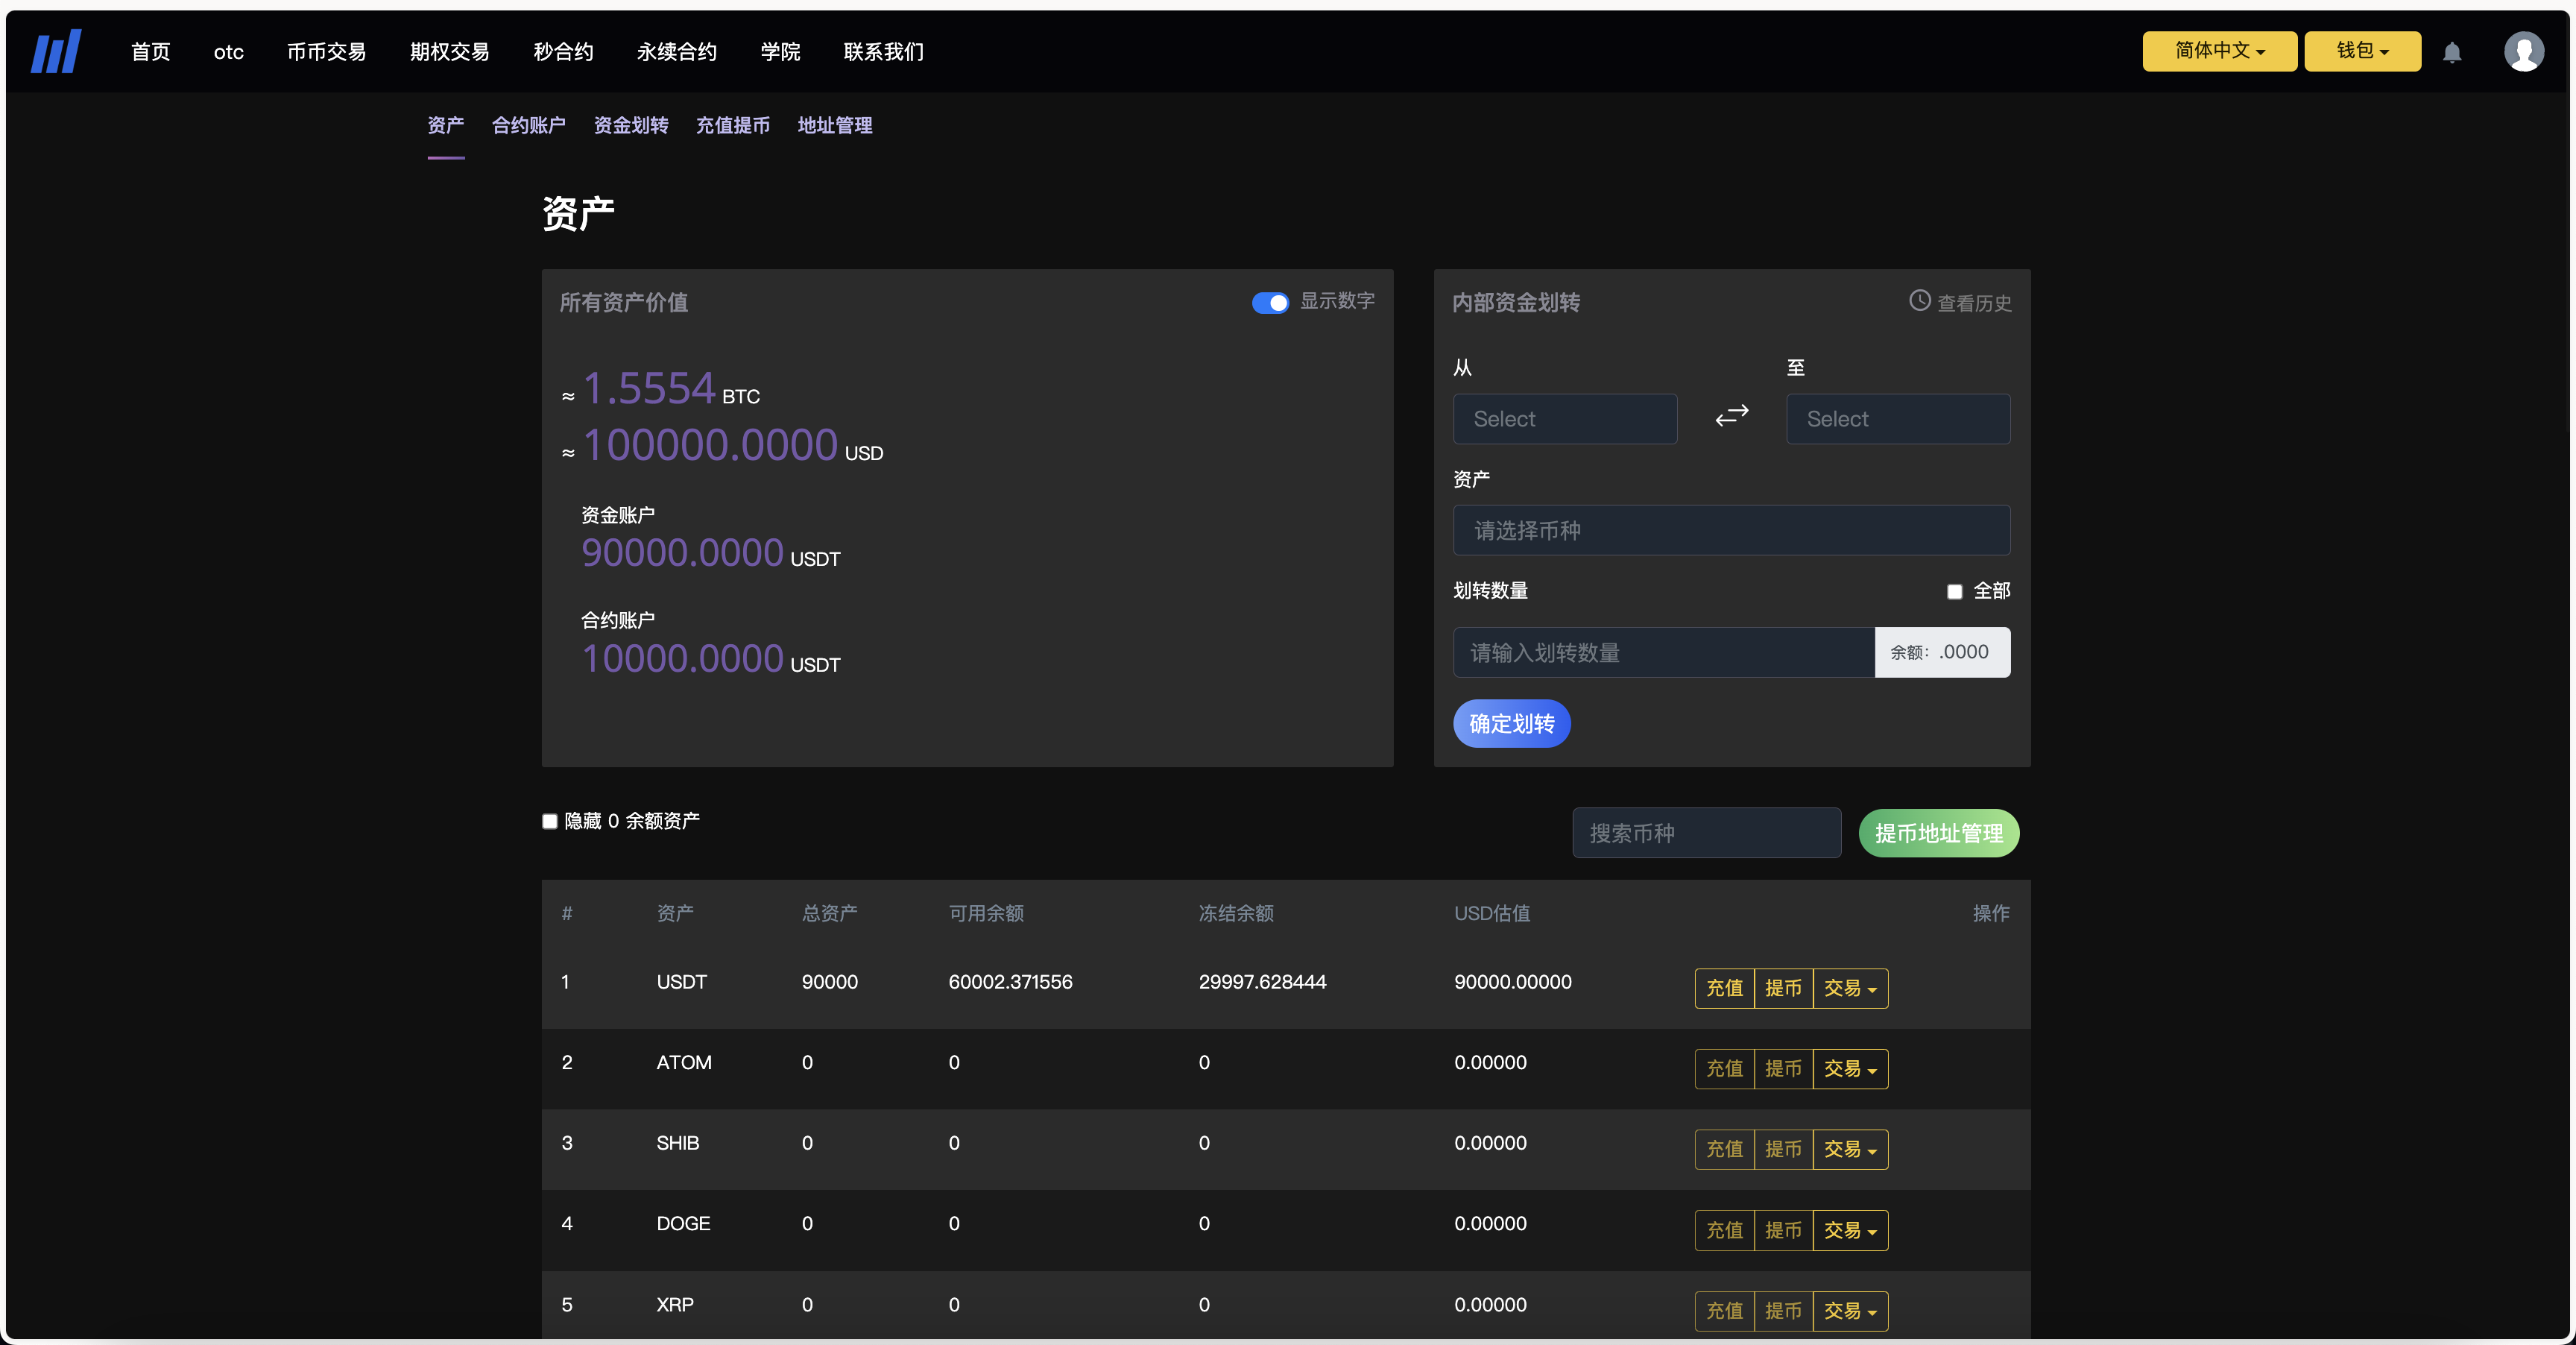Click the 确定划转 button

(x=1512, y=723)
